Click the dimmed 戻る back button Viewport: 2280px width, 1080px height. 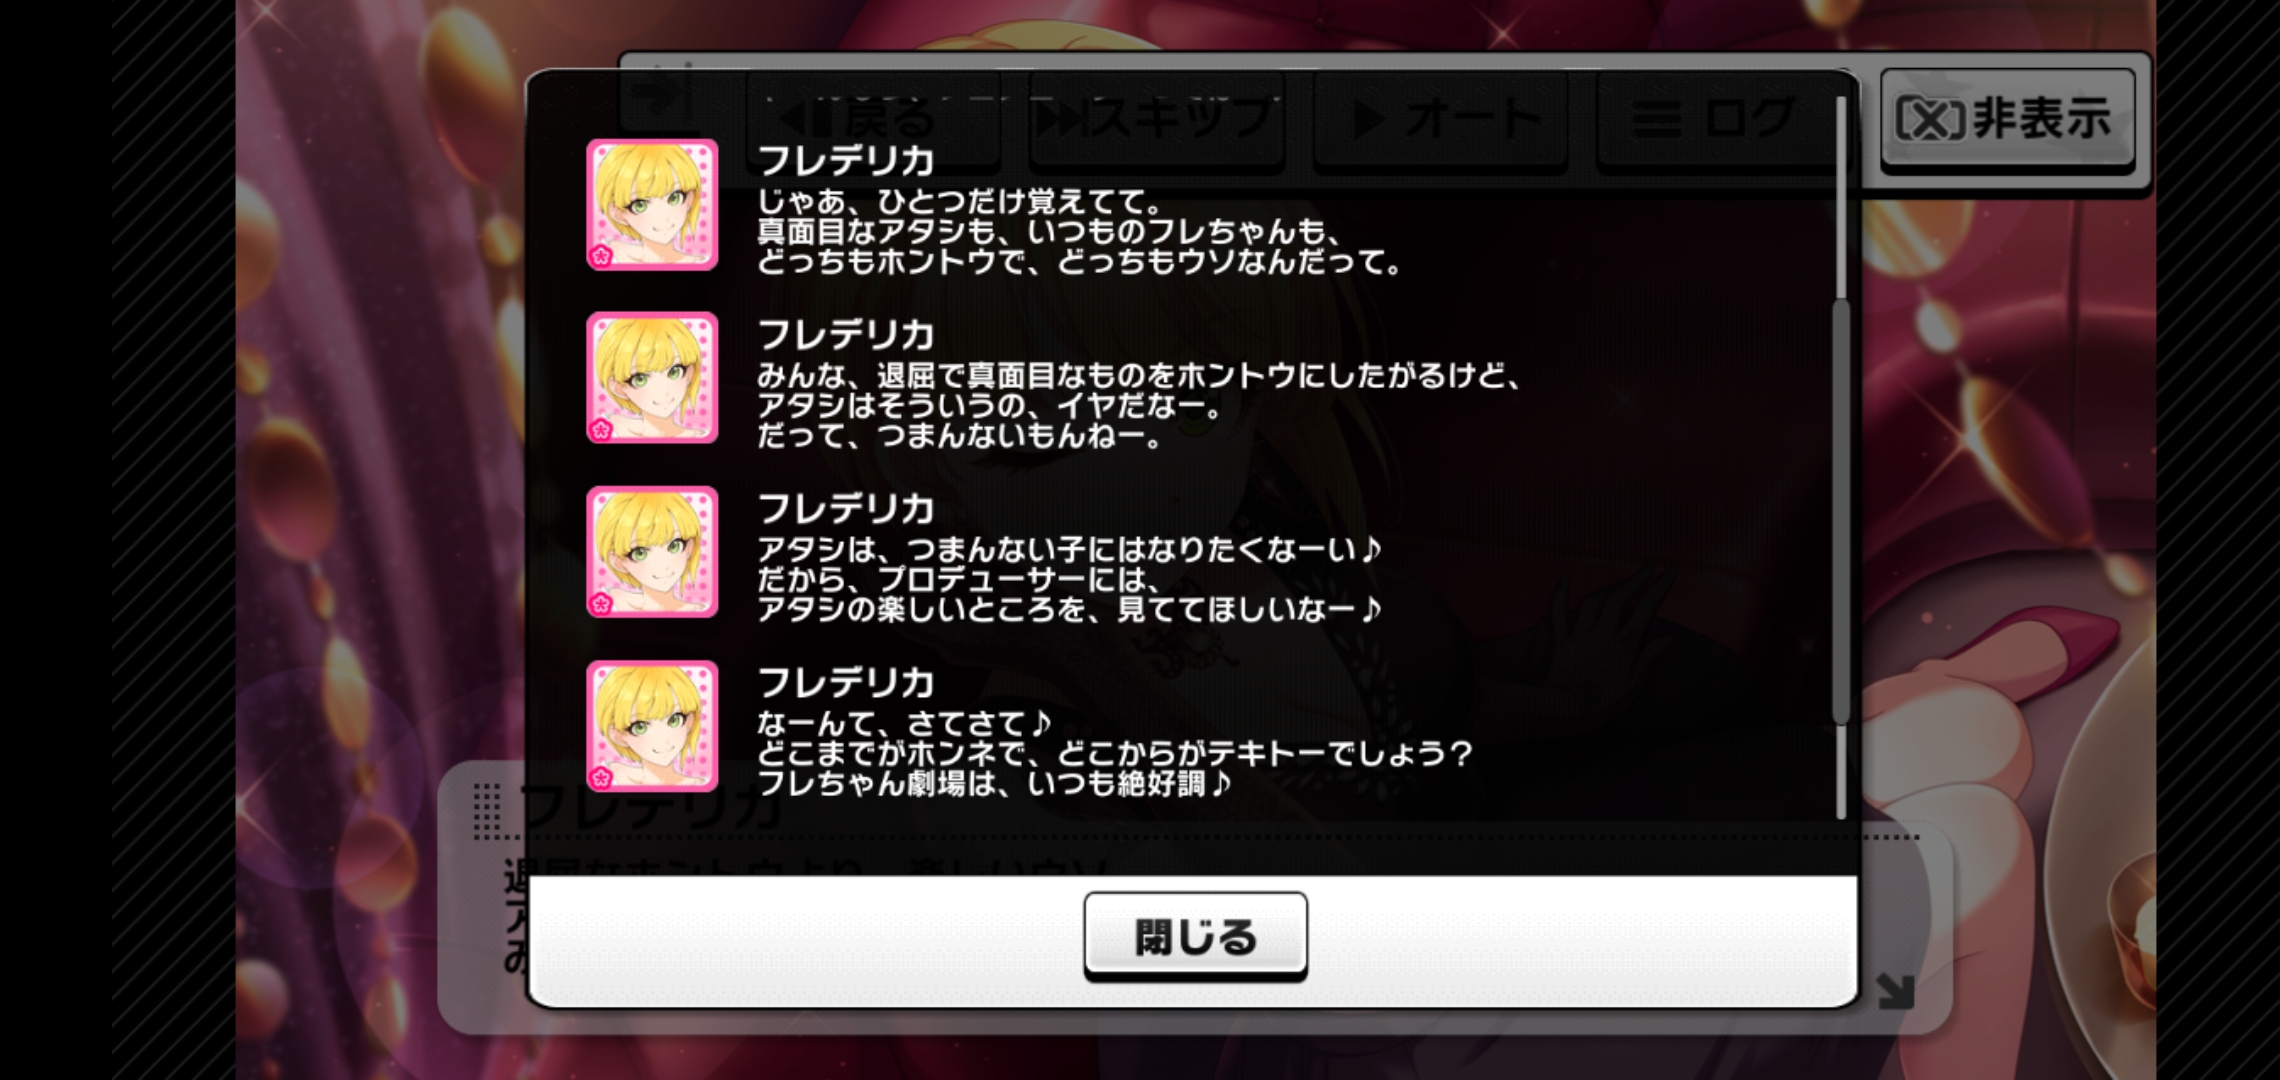[x=872, y=120]
